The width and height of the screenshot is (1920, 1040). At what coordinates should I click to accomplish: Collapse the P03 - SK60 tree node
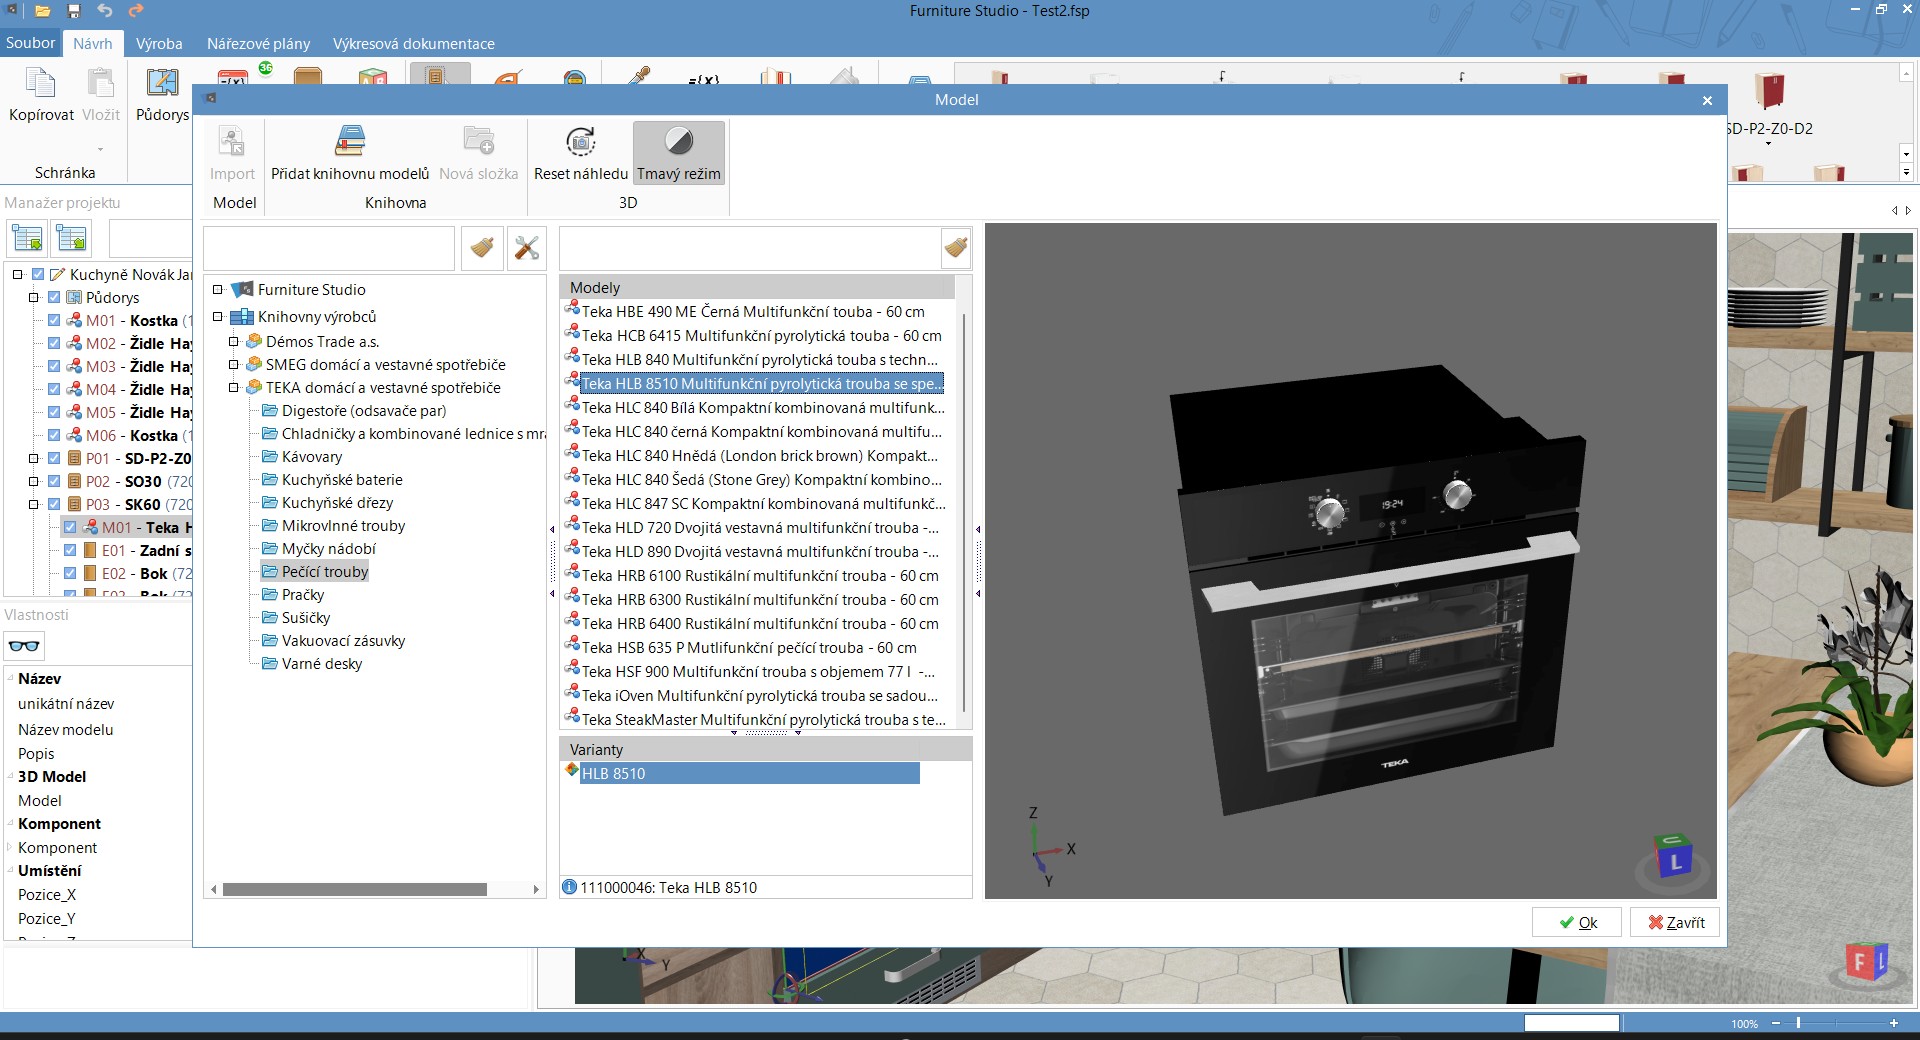point(33,504)
